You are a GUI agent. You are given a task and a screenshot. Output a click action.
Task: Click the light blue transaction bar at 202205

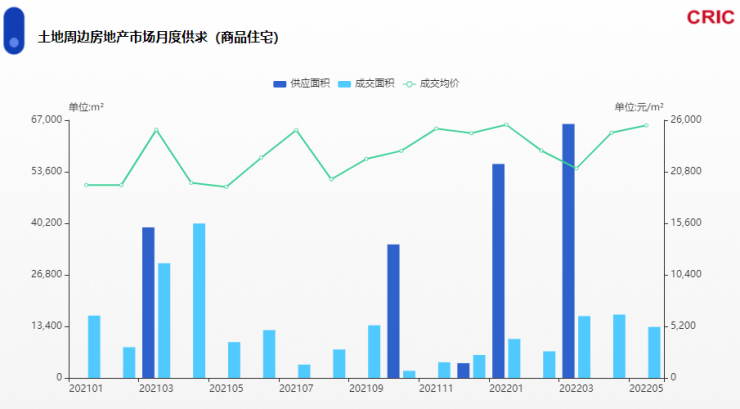coord(654,352)
